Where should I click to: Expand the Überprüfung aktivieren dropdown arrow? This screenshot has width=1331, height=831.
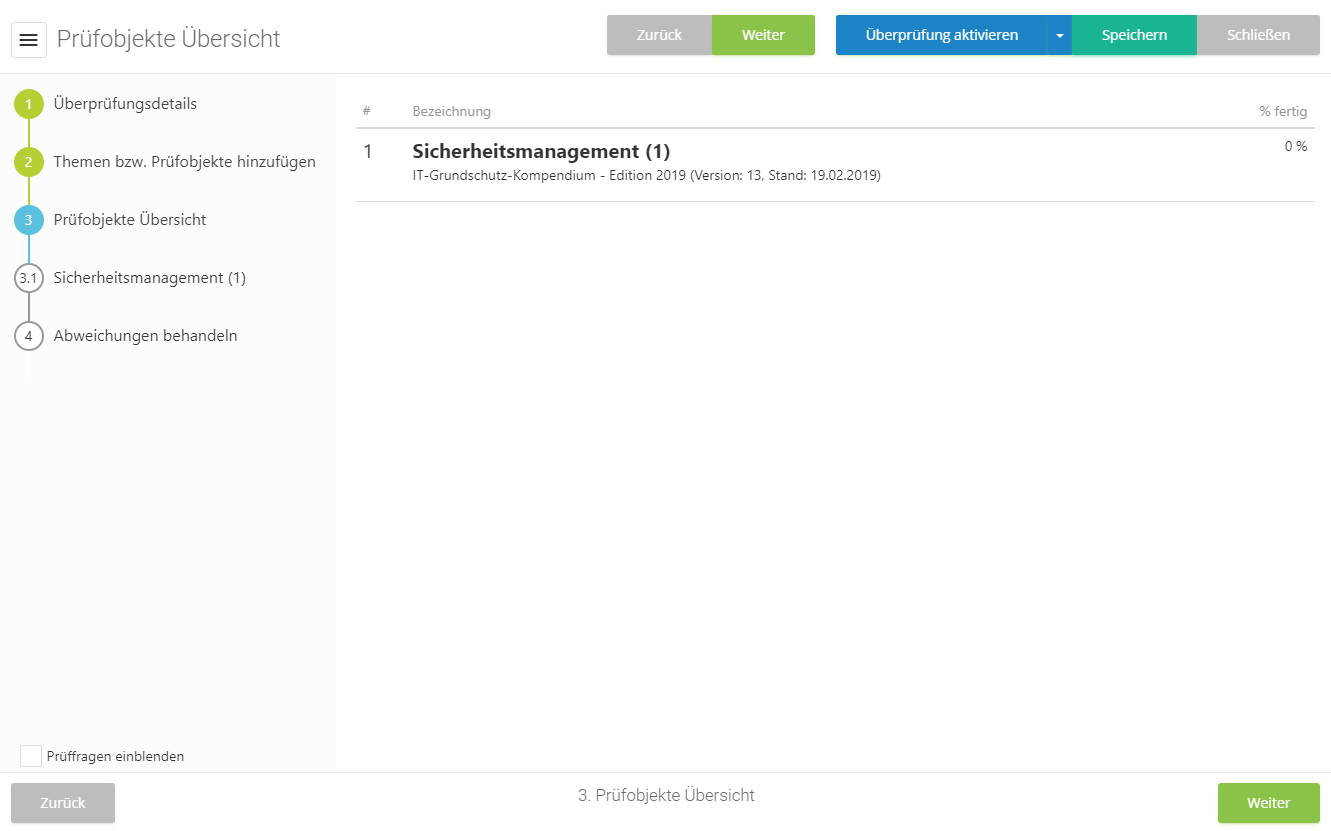[x=1059, y=36]
